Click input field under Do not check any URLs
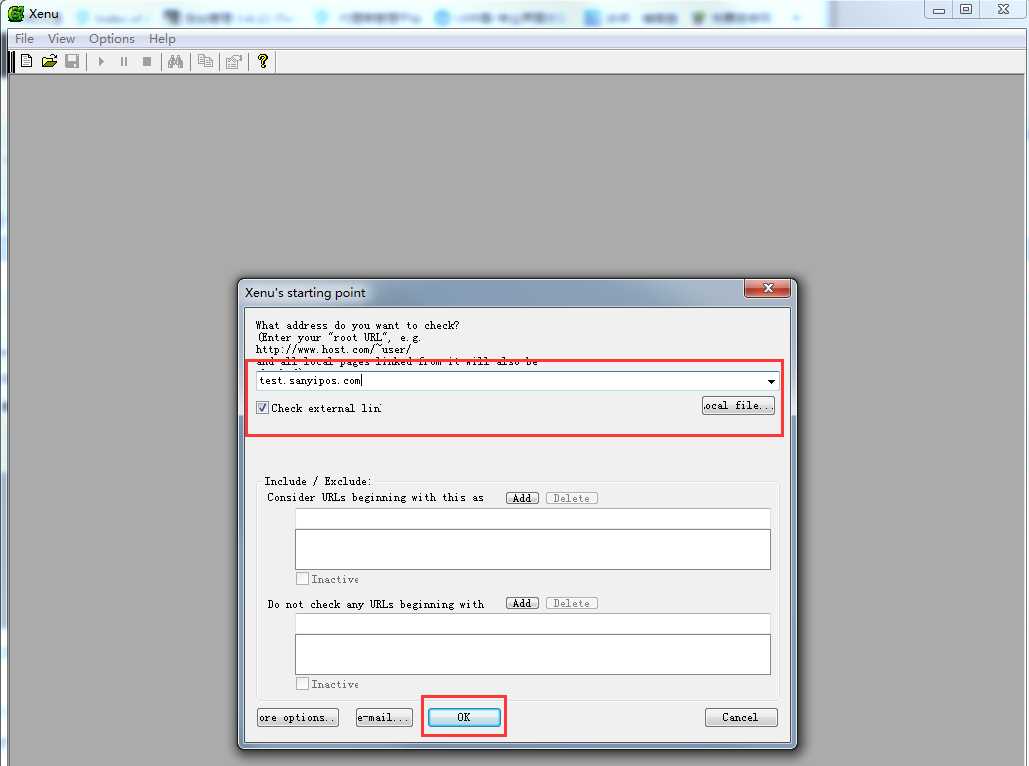1029x766 pixels. [533, 624]
